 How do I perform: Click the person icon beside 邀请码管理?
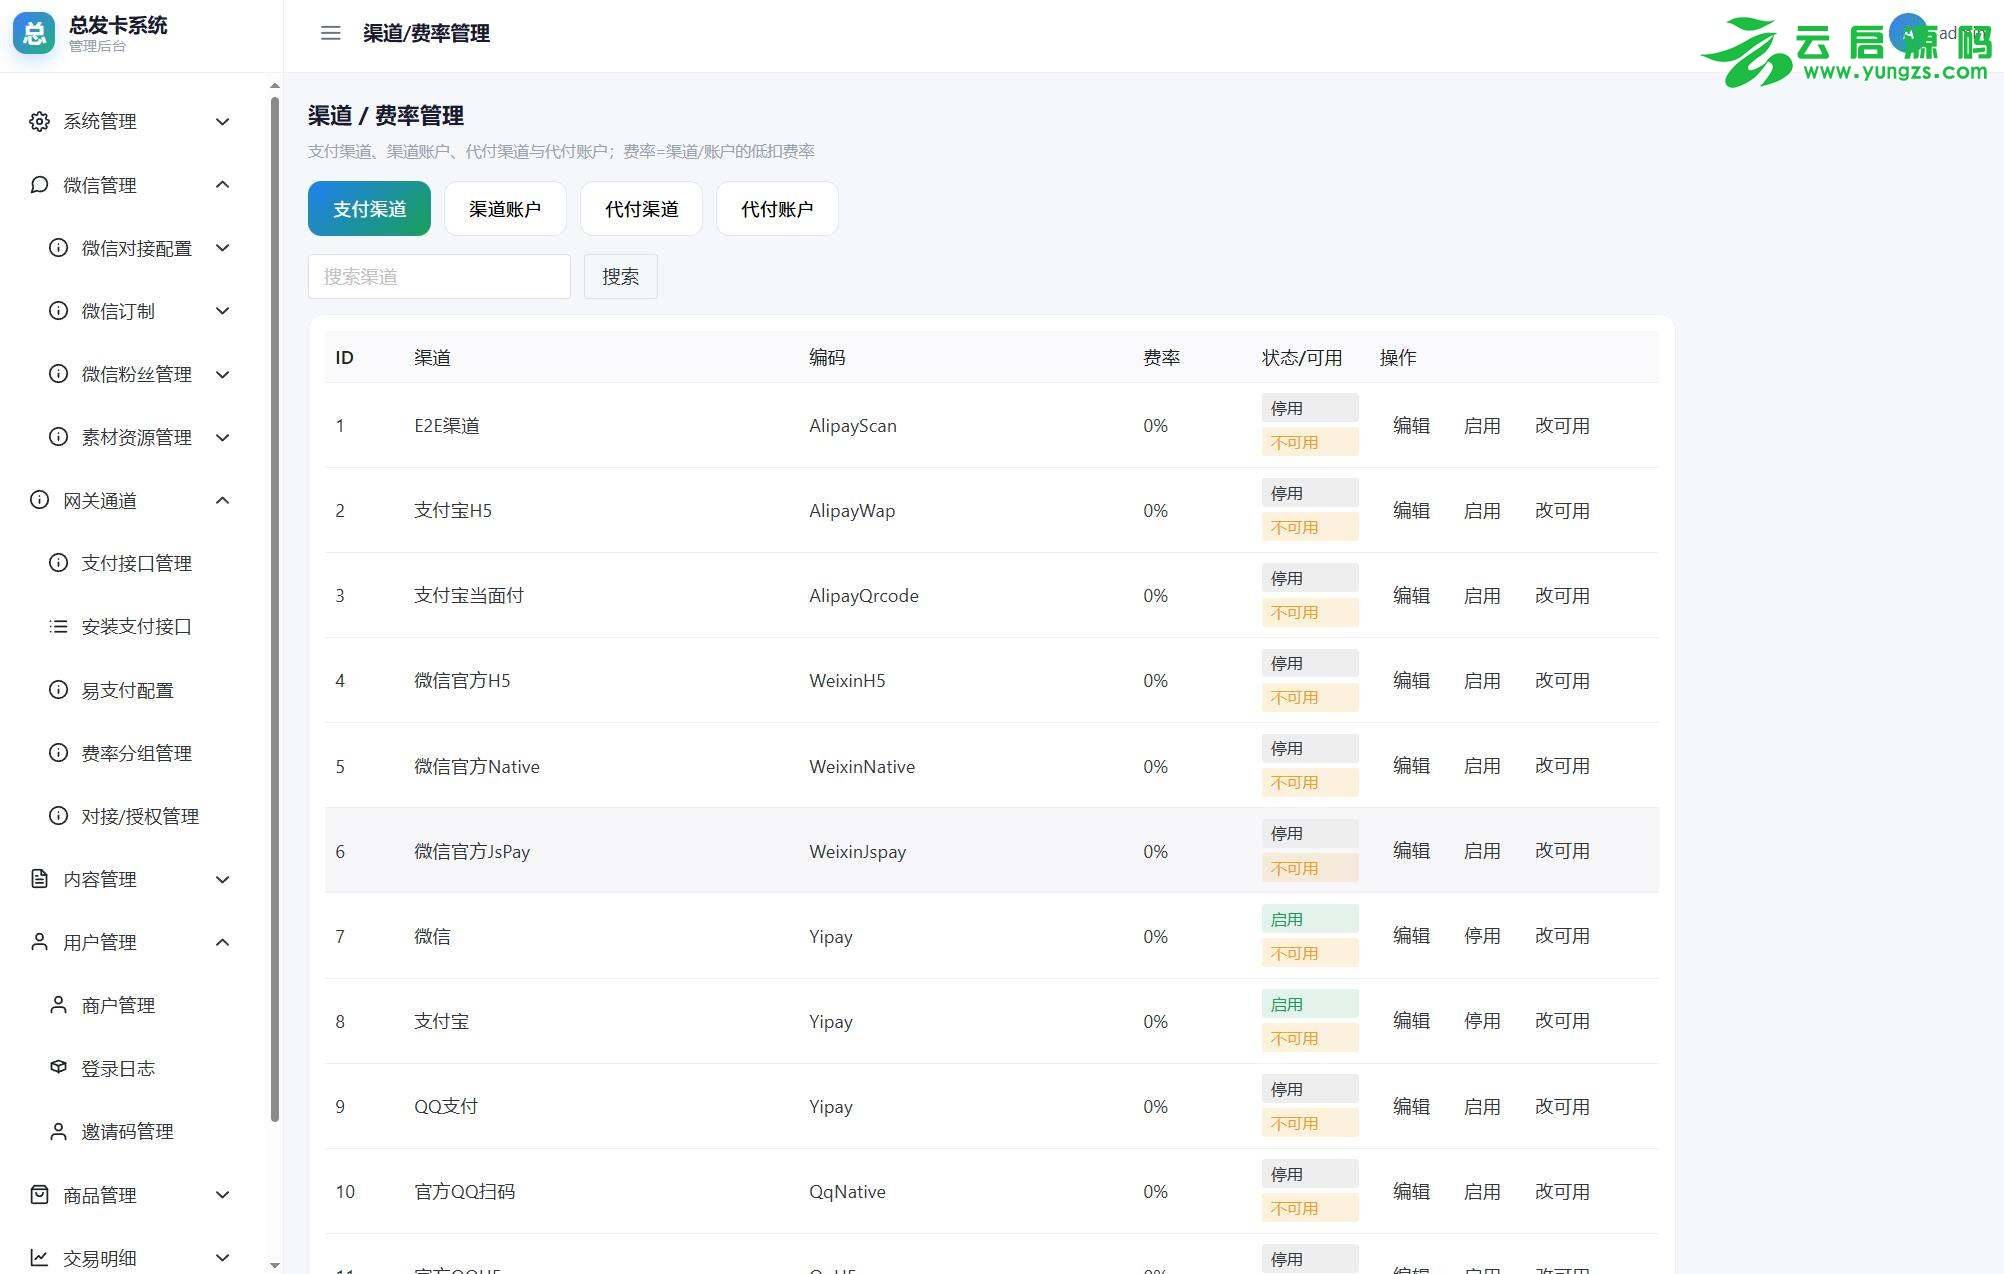click(x=58, y=1131)
